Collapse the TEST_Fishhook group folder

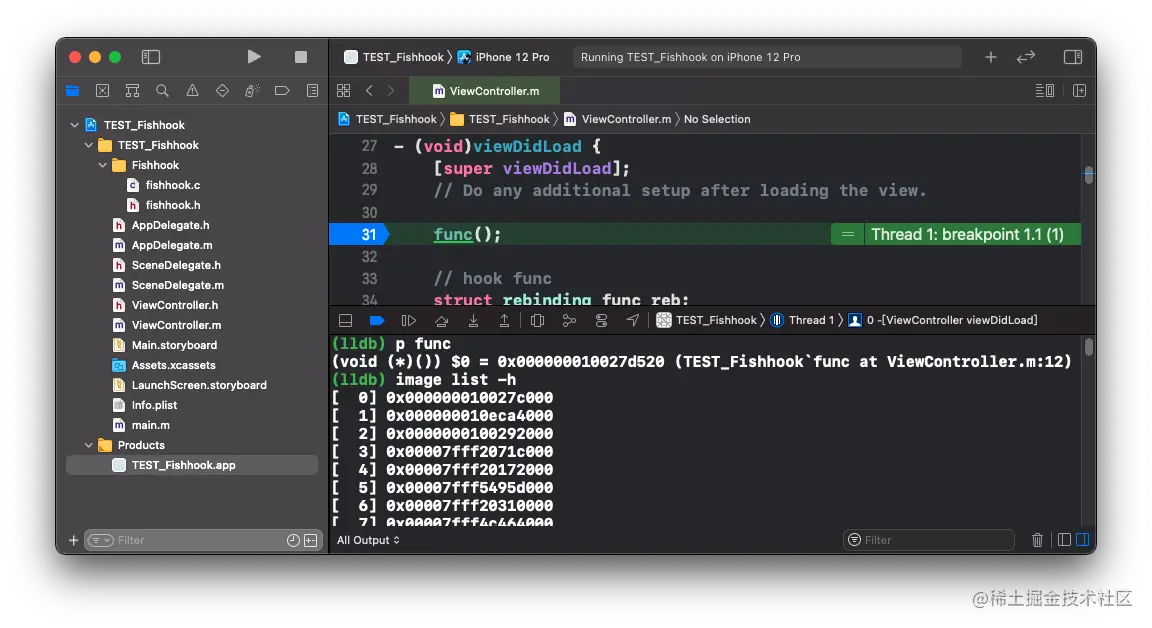click(x=88, y=145)
